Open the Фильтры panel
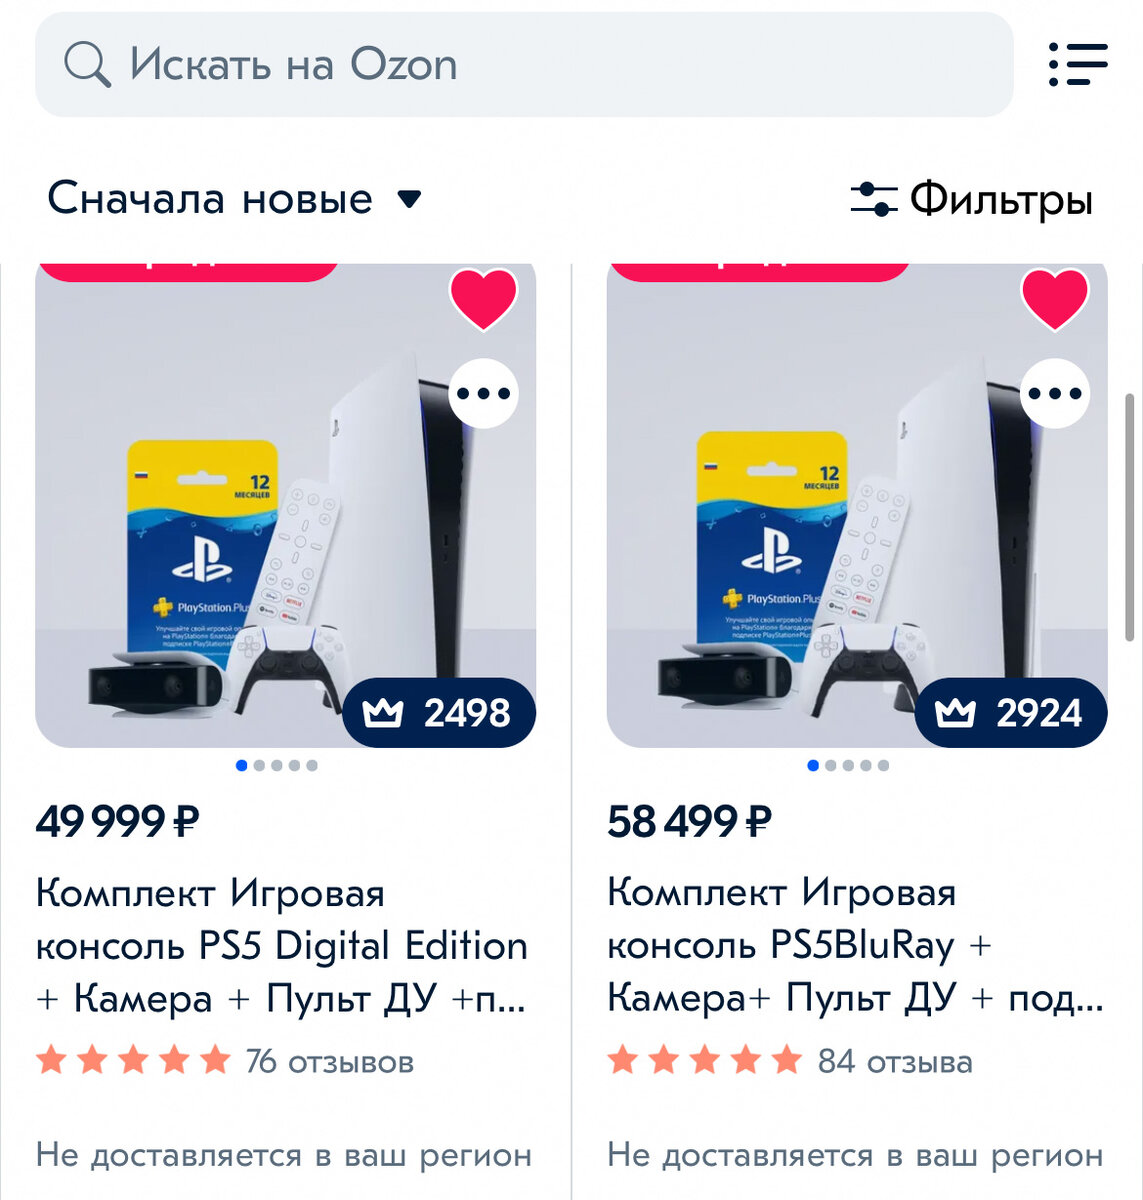This screenshot has width=1143, height=1200. pos(971,199)
